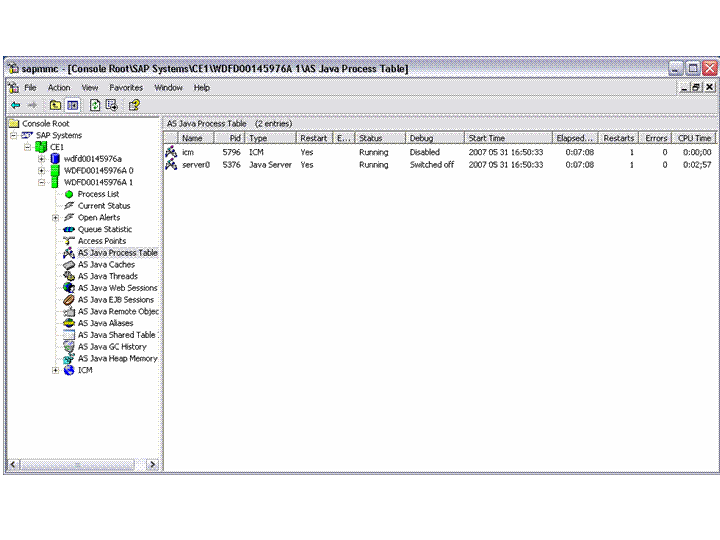Click the AS Java Web Sessions icon
Screen dimensions: 720x540
click(69, 288)
